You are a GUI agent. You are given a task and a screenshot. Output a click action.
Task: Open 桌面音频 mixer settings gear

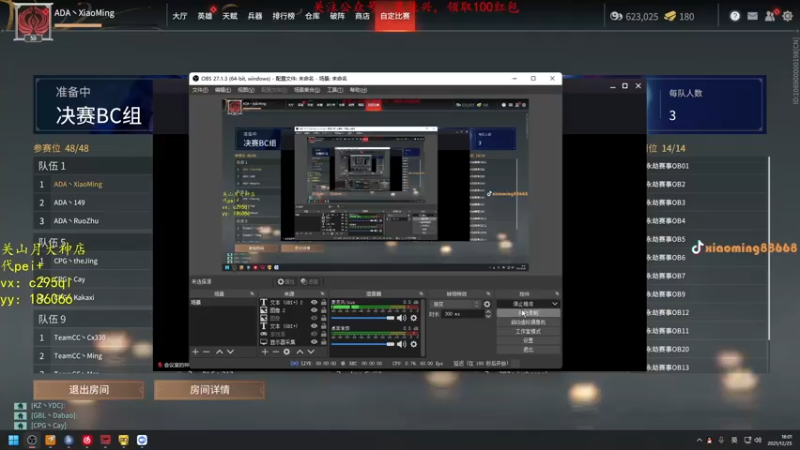[x=414, y=344]
